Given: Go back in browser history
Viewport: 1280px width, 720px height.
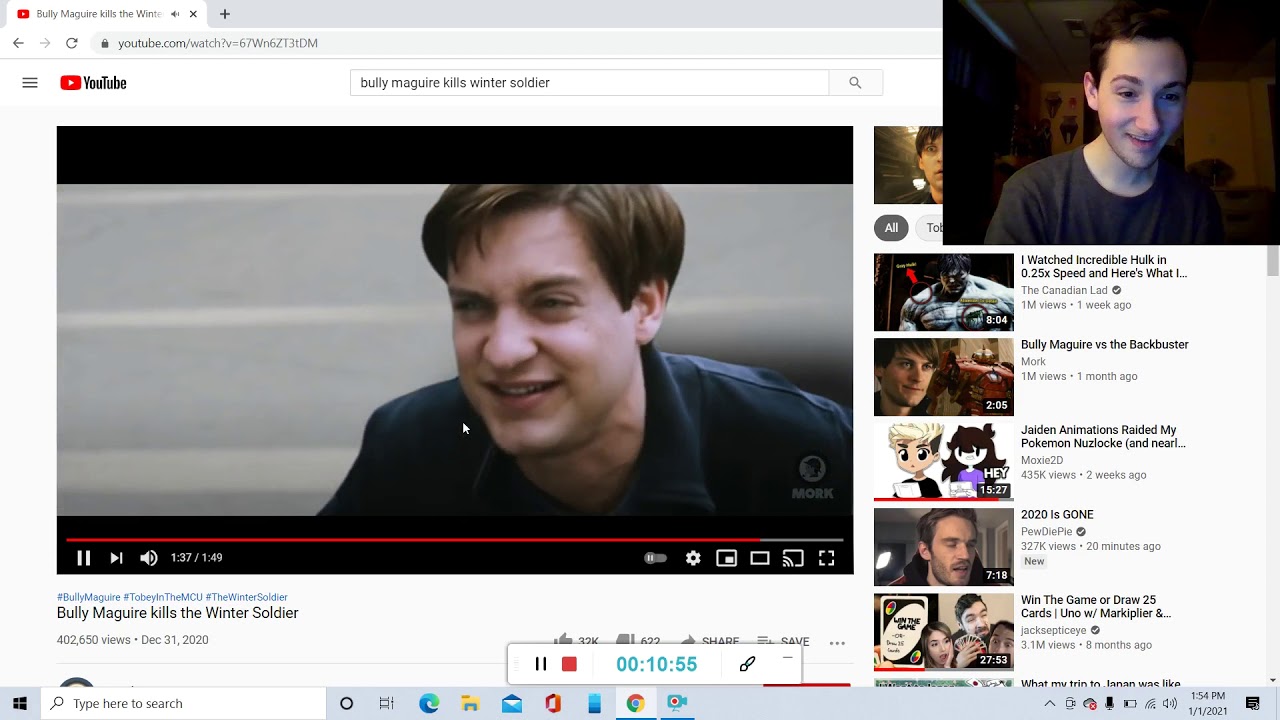Looking at the screenshot, I should (18, 43).
